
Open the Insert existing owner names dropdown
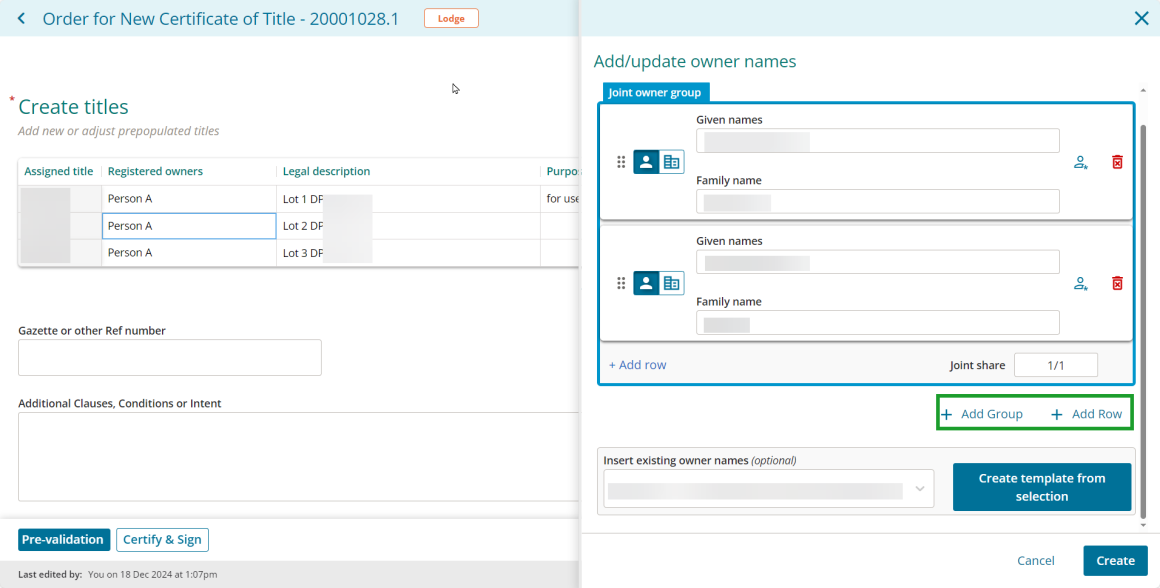click(x=769, y=489)
